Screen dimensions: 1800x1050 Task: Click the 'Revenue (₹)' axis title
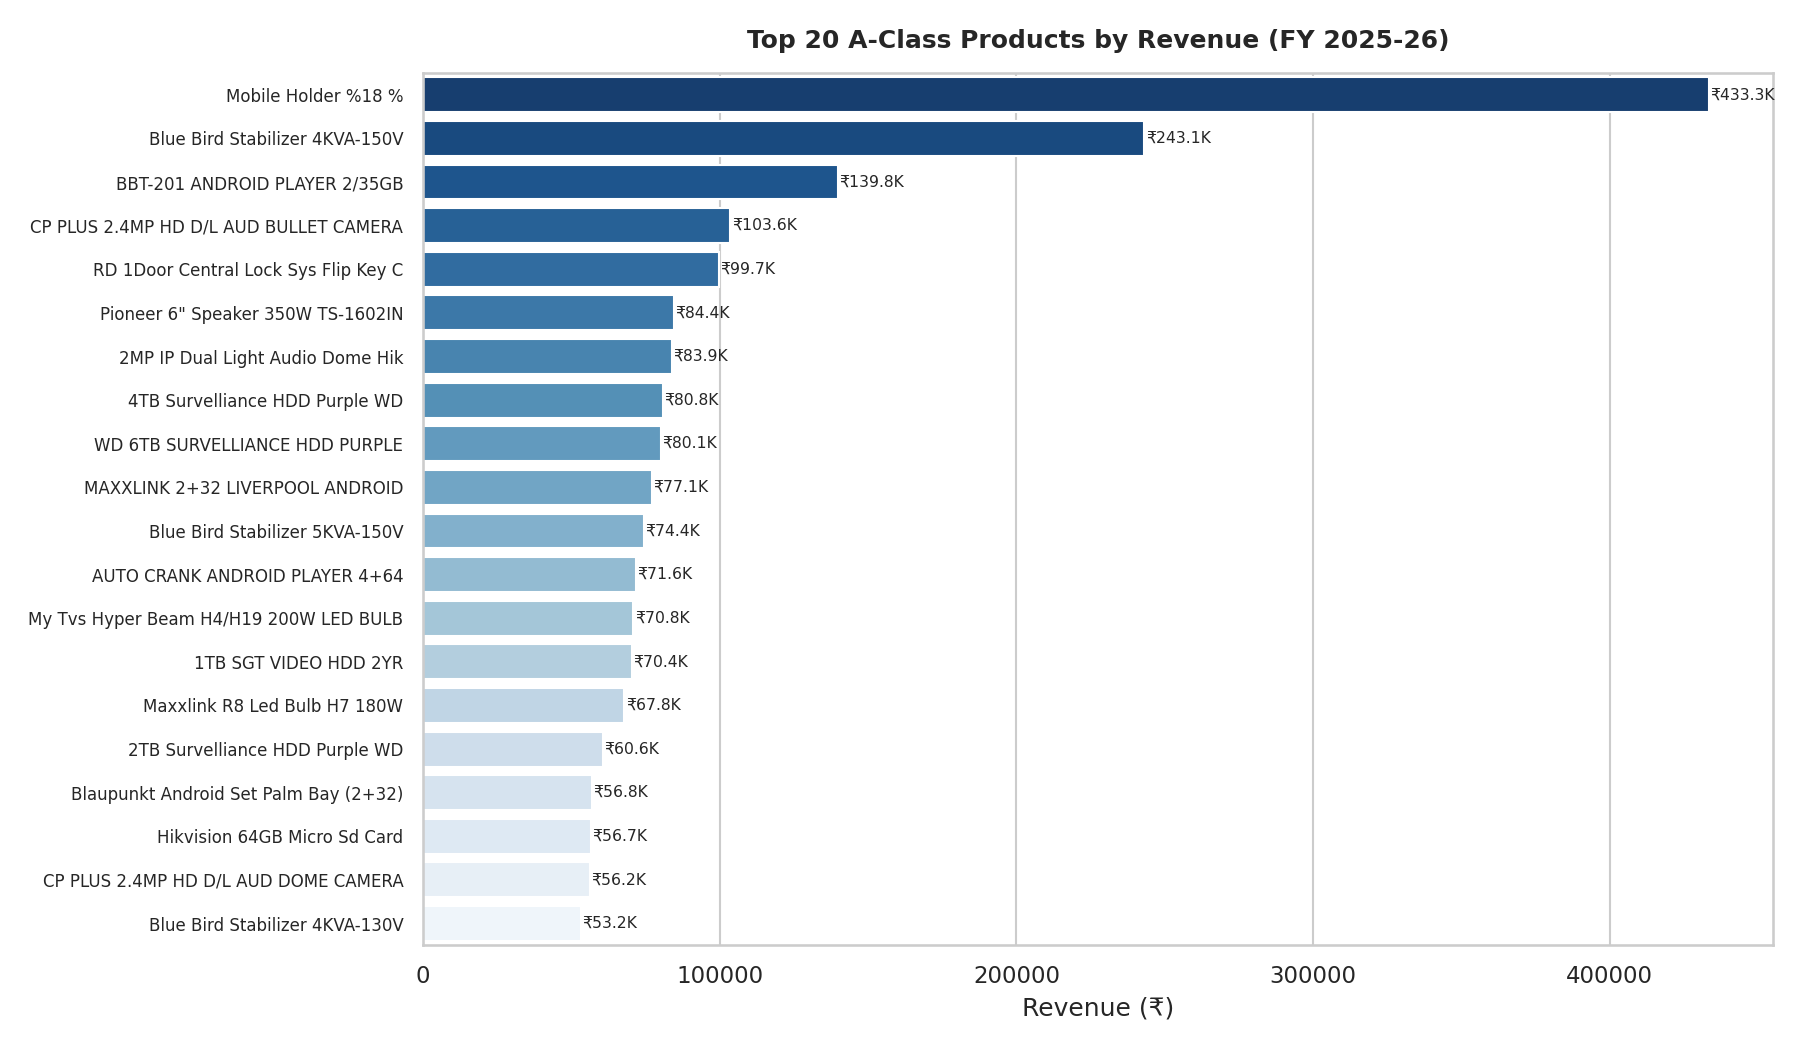click(x=1098, y=1008)
